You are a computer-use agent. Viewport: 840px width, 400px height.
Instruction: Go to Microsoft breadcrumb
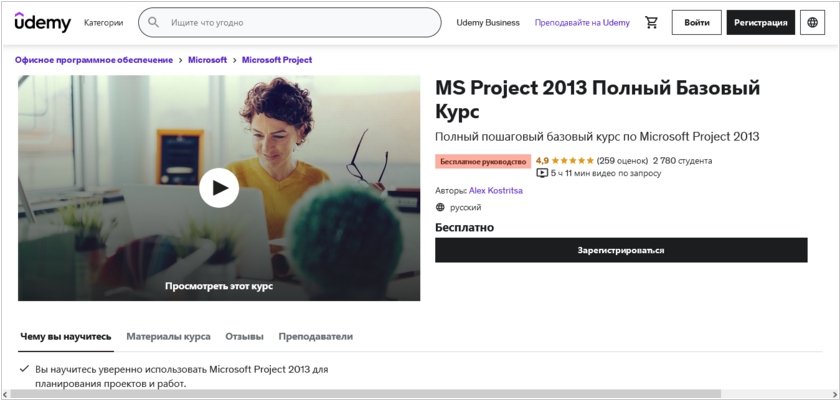pyautogui.click(x=207, y=60)
